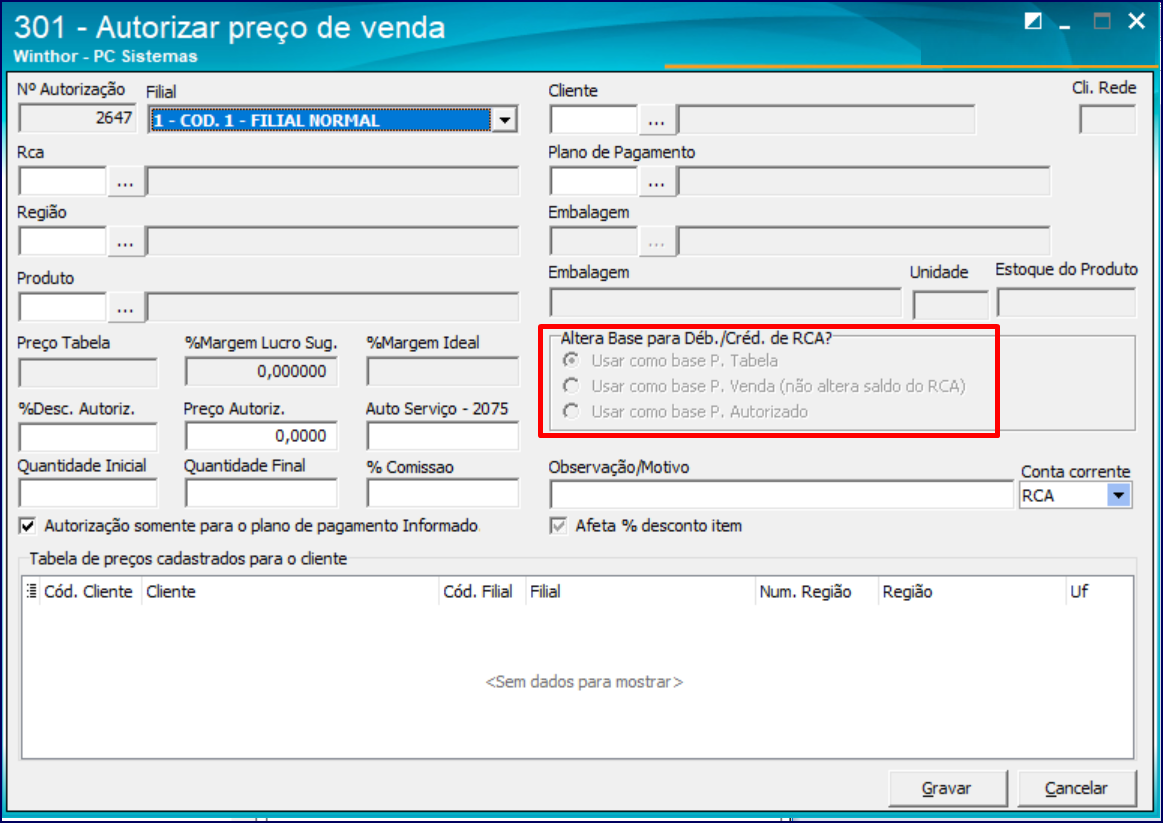
Task: Click the Uf column header
Action: pyautogui.click(x=1099, y=591)
